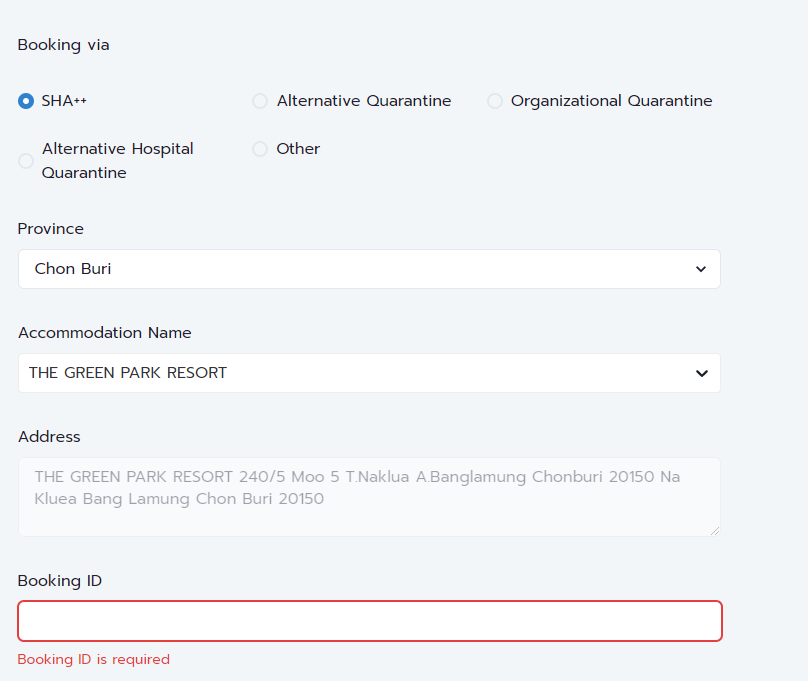Open the Province dropdown showing Chon Buri
This screenshot has height=681, width=808.
pyautogui.click(x=369, y=269)
